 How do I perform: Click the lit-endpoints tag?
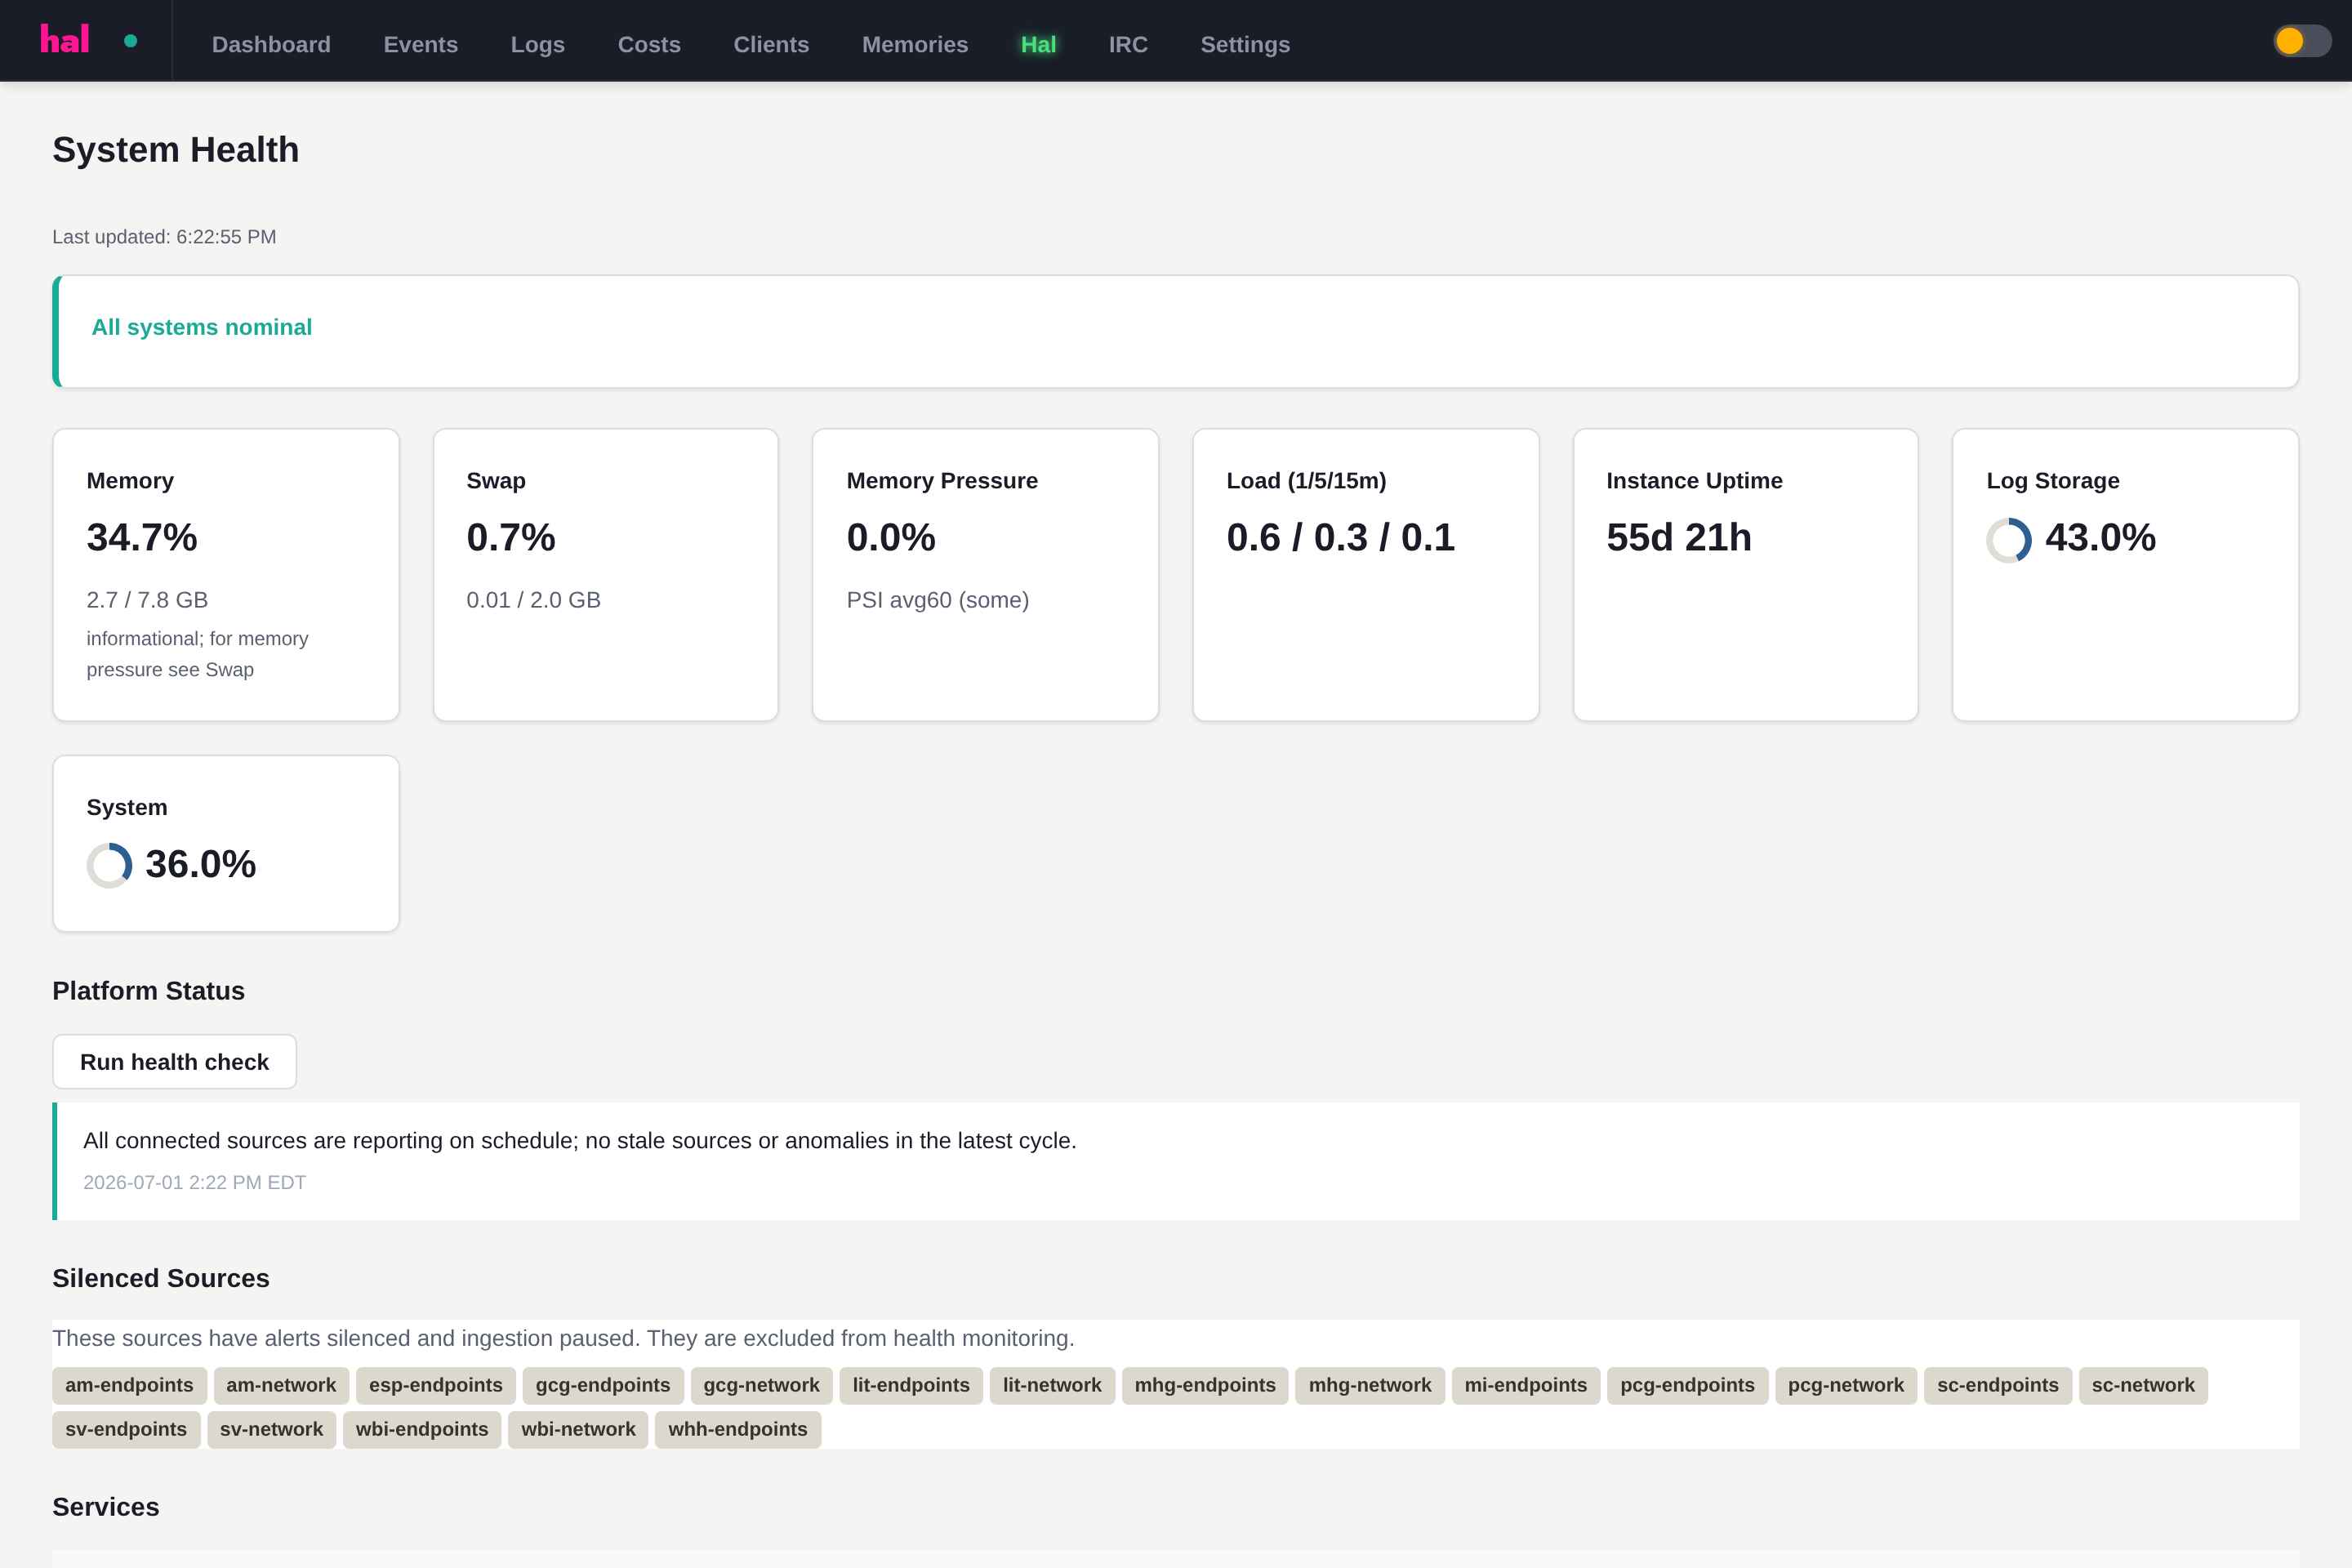click(911, 1385)
